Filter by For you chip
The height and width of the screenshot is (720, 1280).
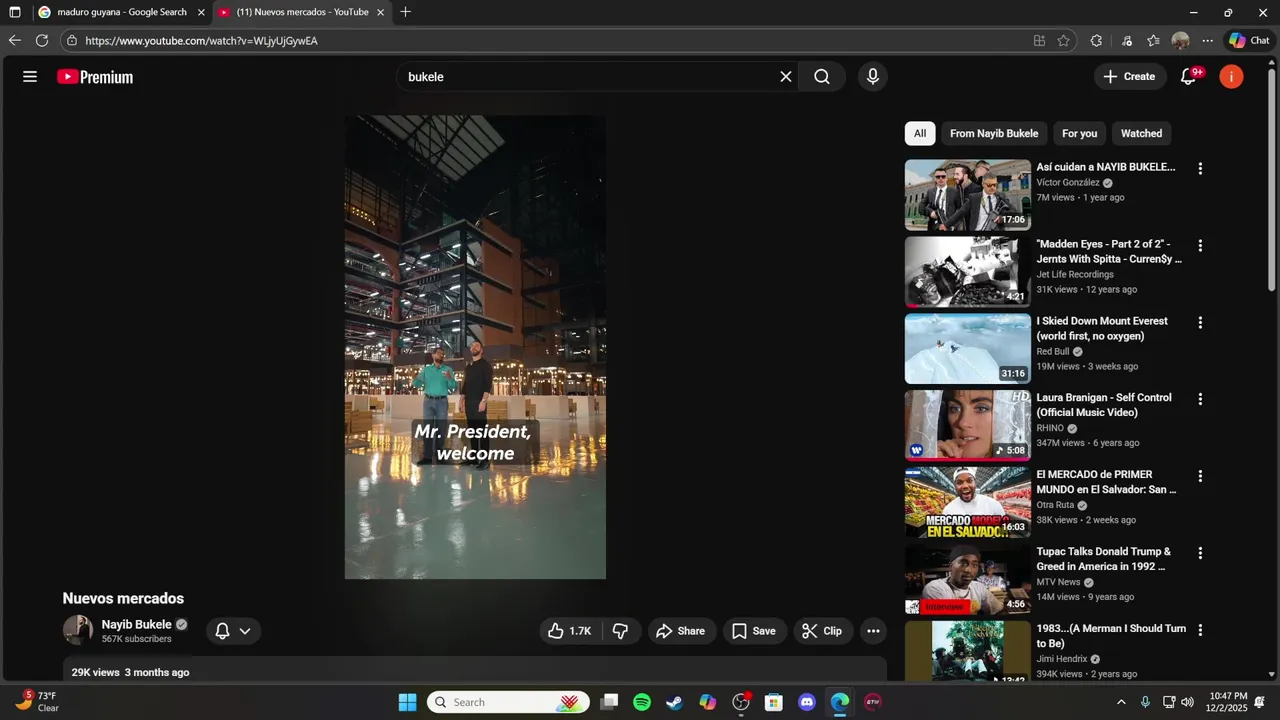1080,133
